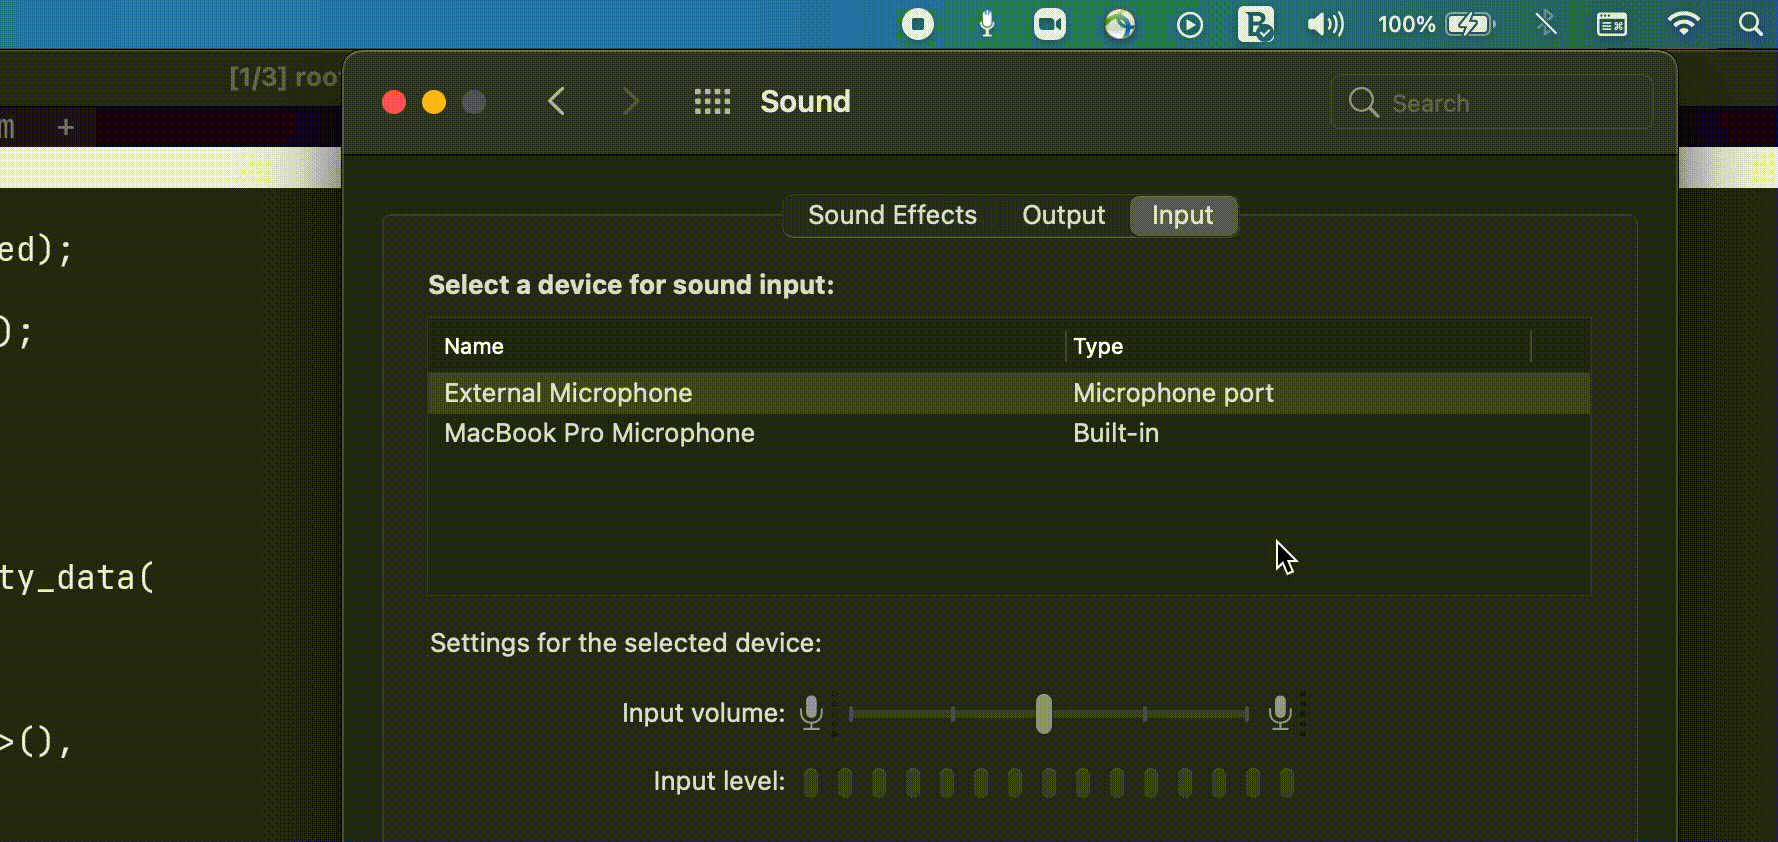
Task: Open the Wi-Fi menu
Action: pos(1683,24)
